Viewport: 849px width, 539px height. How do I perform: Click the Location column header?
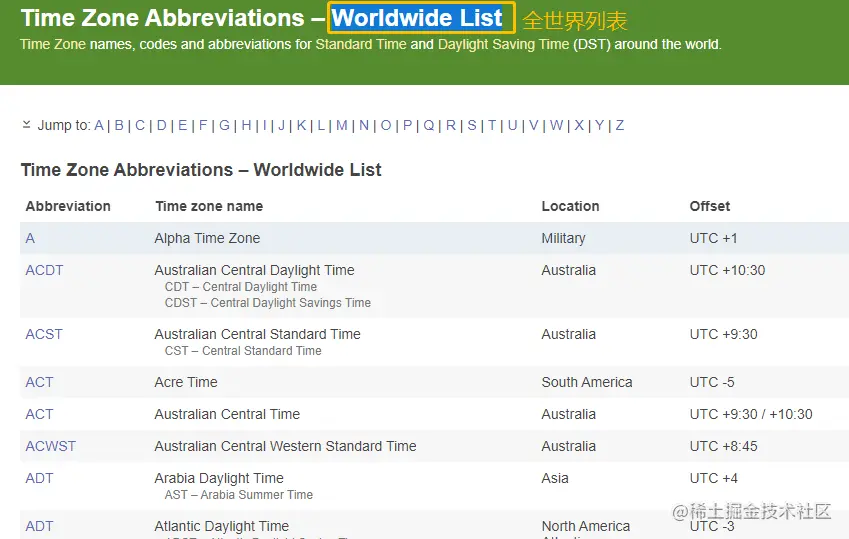tap(570, 206)
